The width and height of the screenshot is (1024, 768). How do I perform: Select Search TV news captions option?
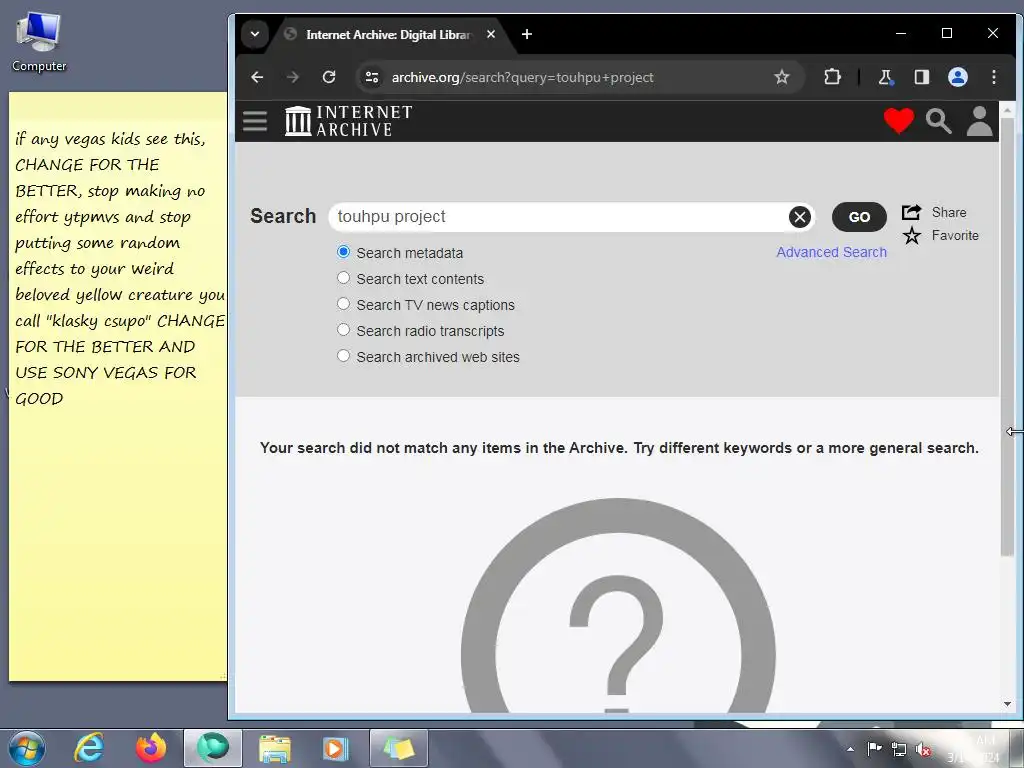[x=344, y=304]
